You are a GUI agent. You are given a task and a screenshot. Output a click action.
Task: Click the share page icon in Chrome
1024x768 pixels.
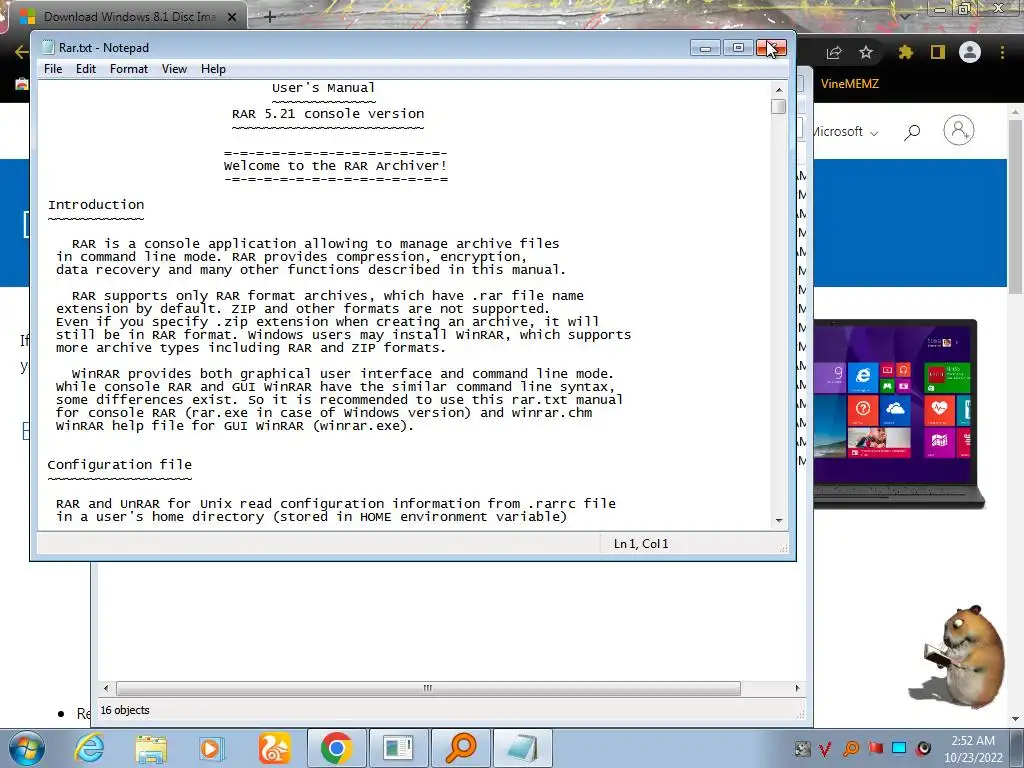pos(834,52)
